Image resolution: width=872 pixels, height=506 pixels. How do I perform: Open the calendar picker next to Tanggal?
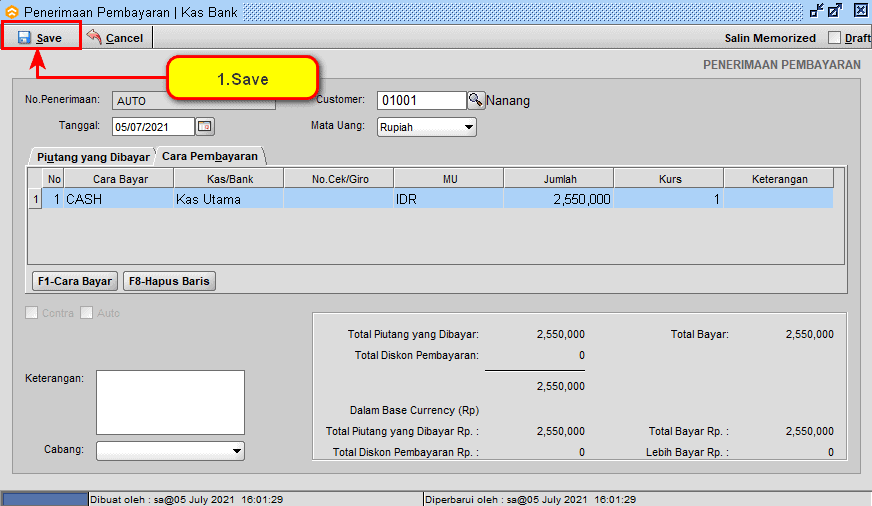pos(205,126)
